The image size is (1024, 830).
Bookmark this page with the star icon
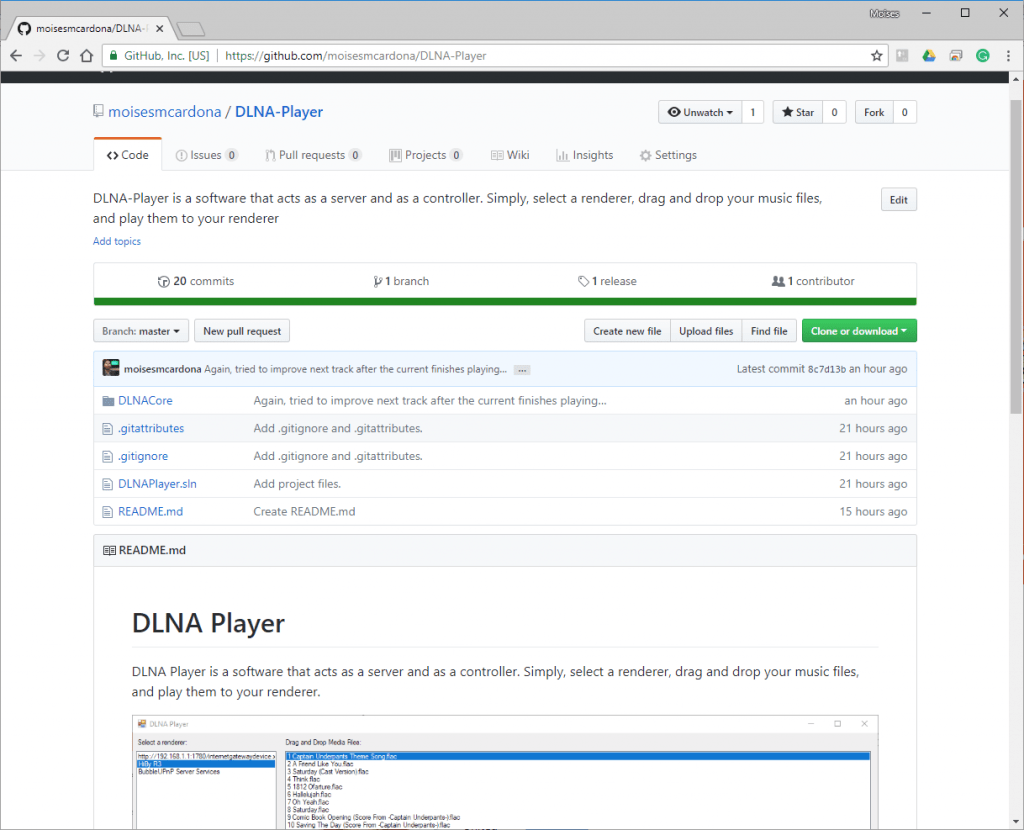tap(876, 56)
